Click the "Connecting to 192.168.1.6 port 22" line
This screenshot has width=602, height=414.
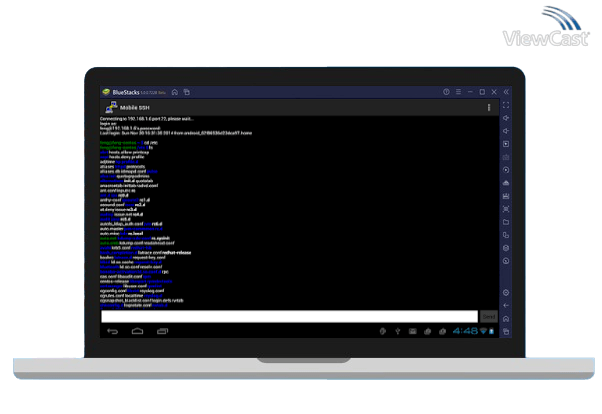(x=147, y=119)
